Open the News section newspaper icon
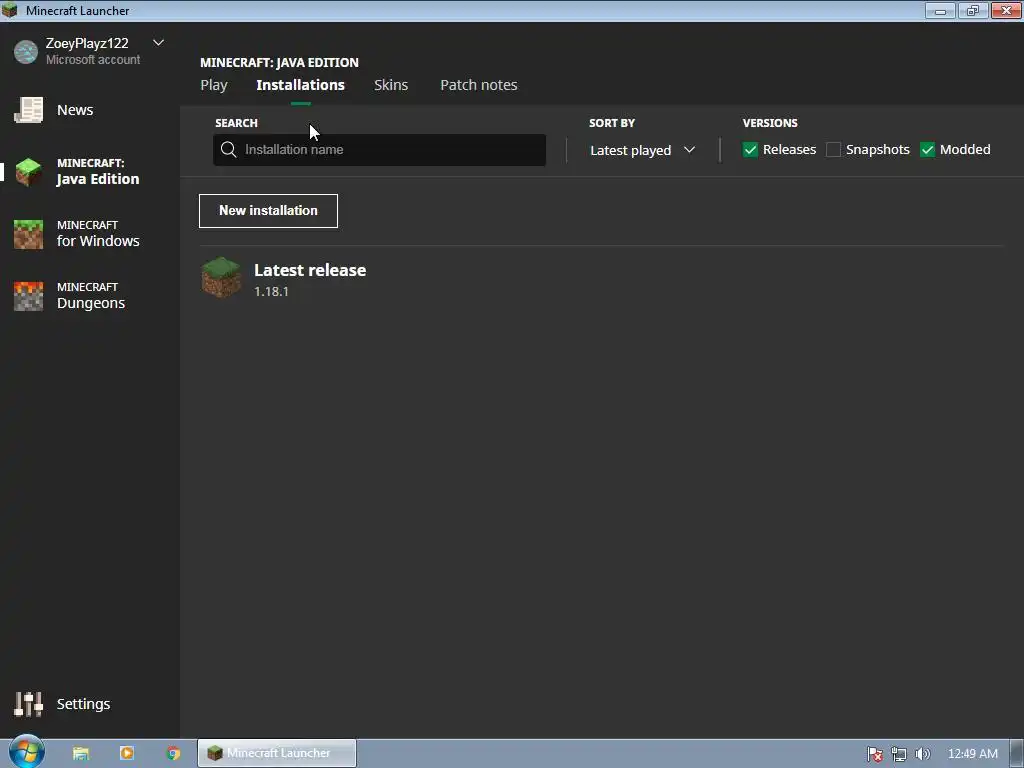1024x768 pixels. point(29,110)
